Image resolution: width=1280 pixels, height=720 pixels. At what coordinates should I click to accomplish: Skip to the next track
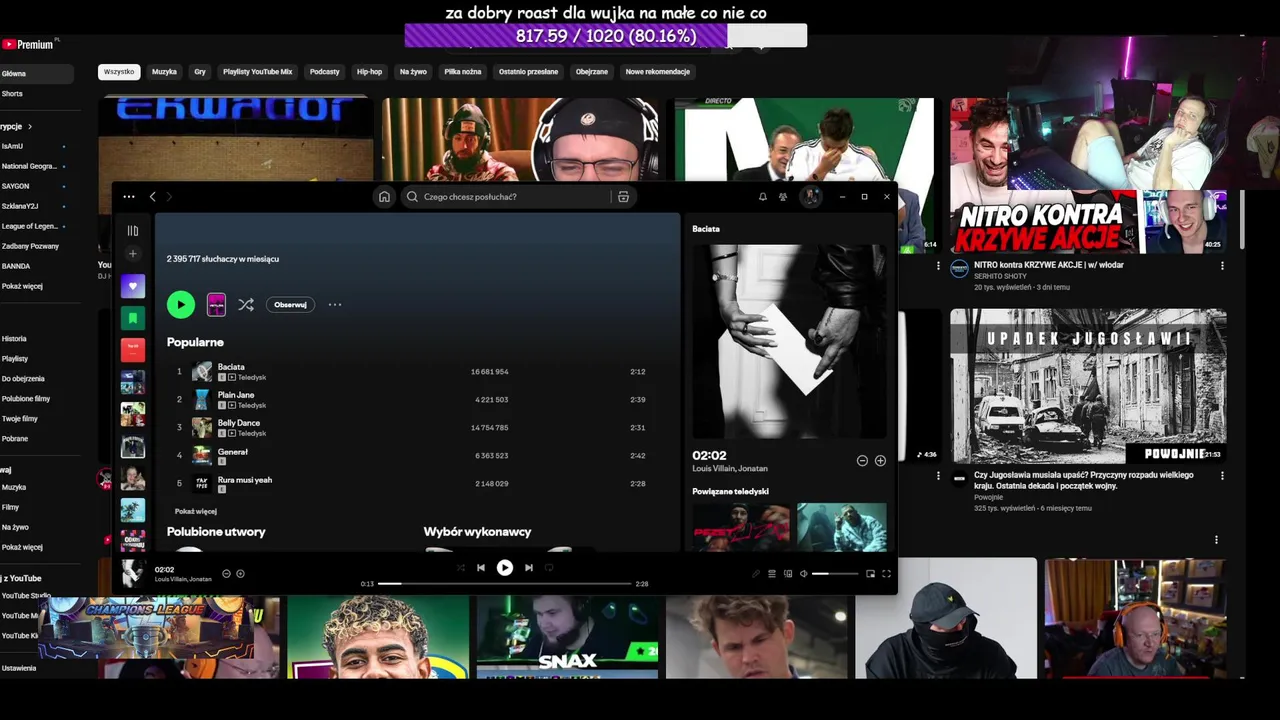(x=529, y=568)
